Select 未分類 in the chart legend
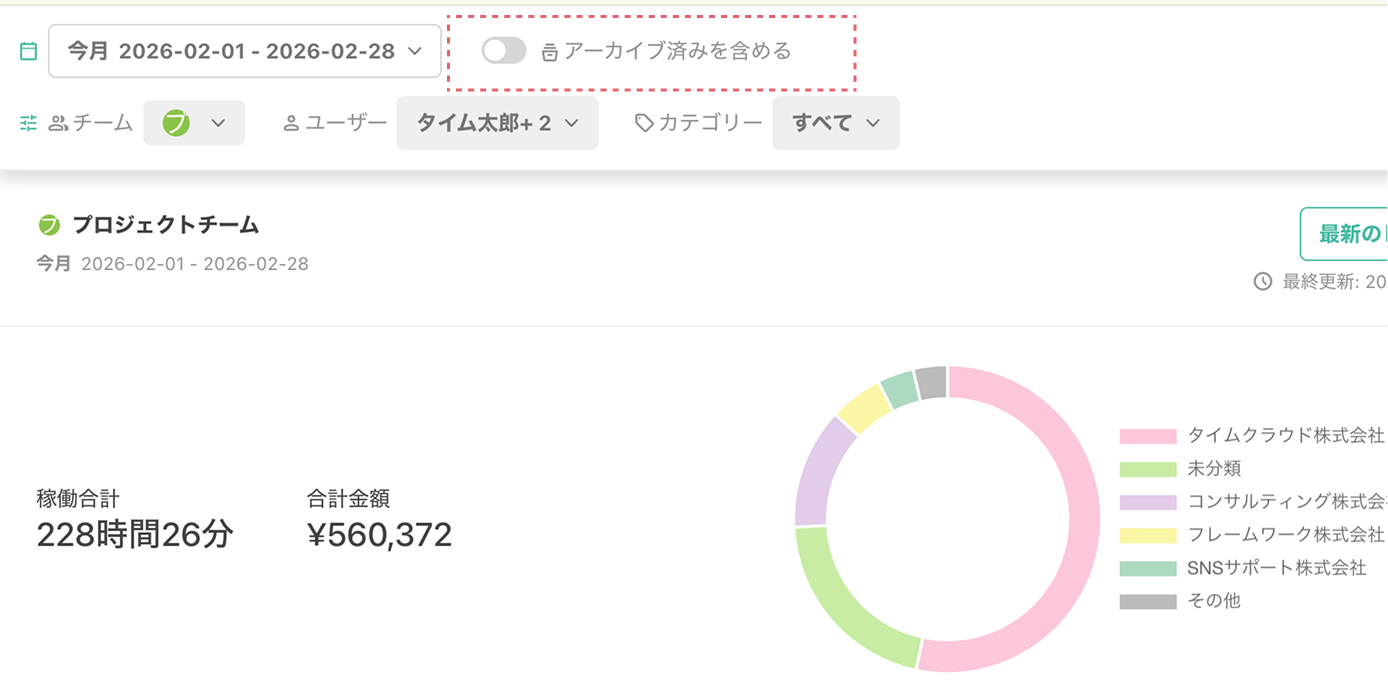This screenshot has width=1388, height=695. pyautogui.click(x=1214, y=468)
